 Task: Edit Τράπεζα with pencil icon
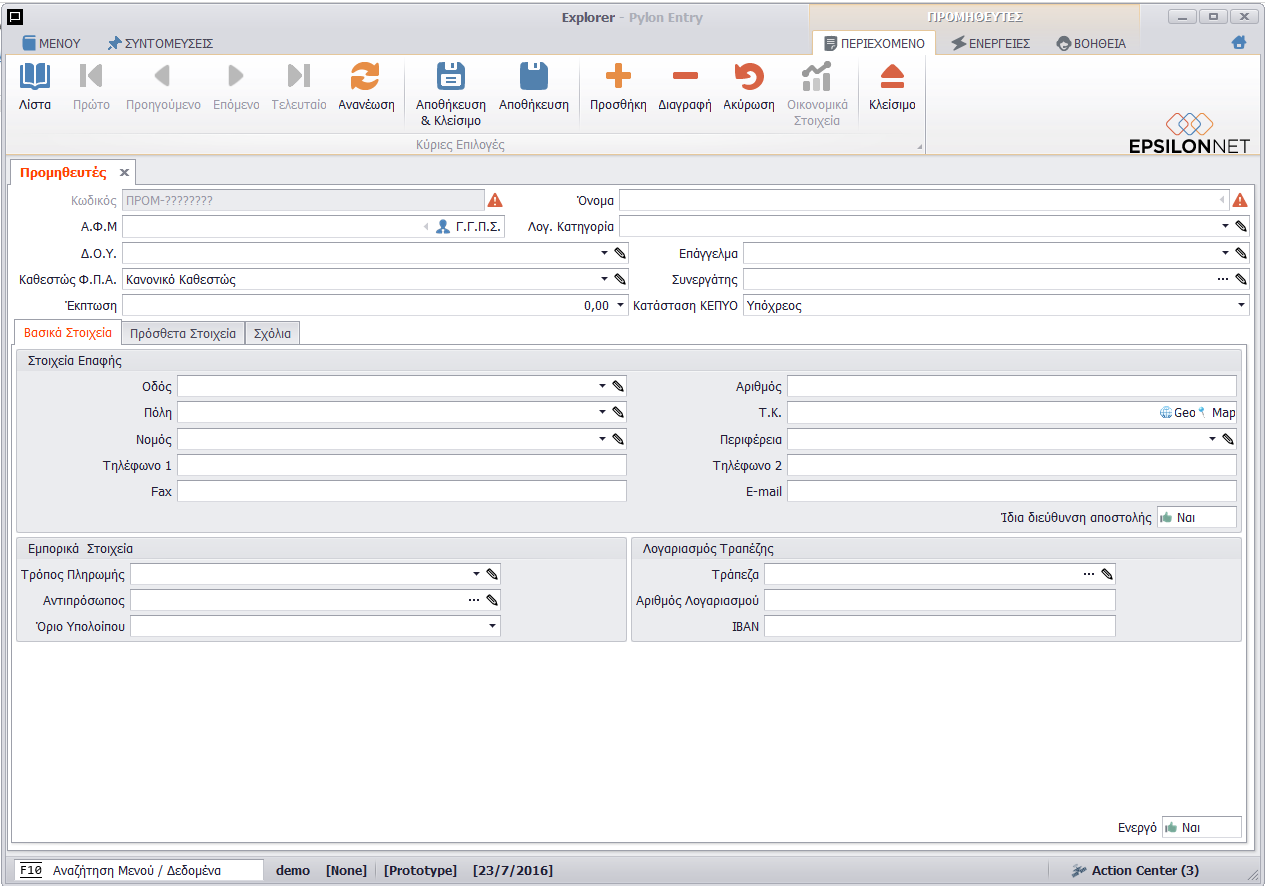(1106, 574)
